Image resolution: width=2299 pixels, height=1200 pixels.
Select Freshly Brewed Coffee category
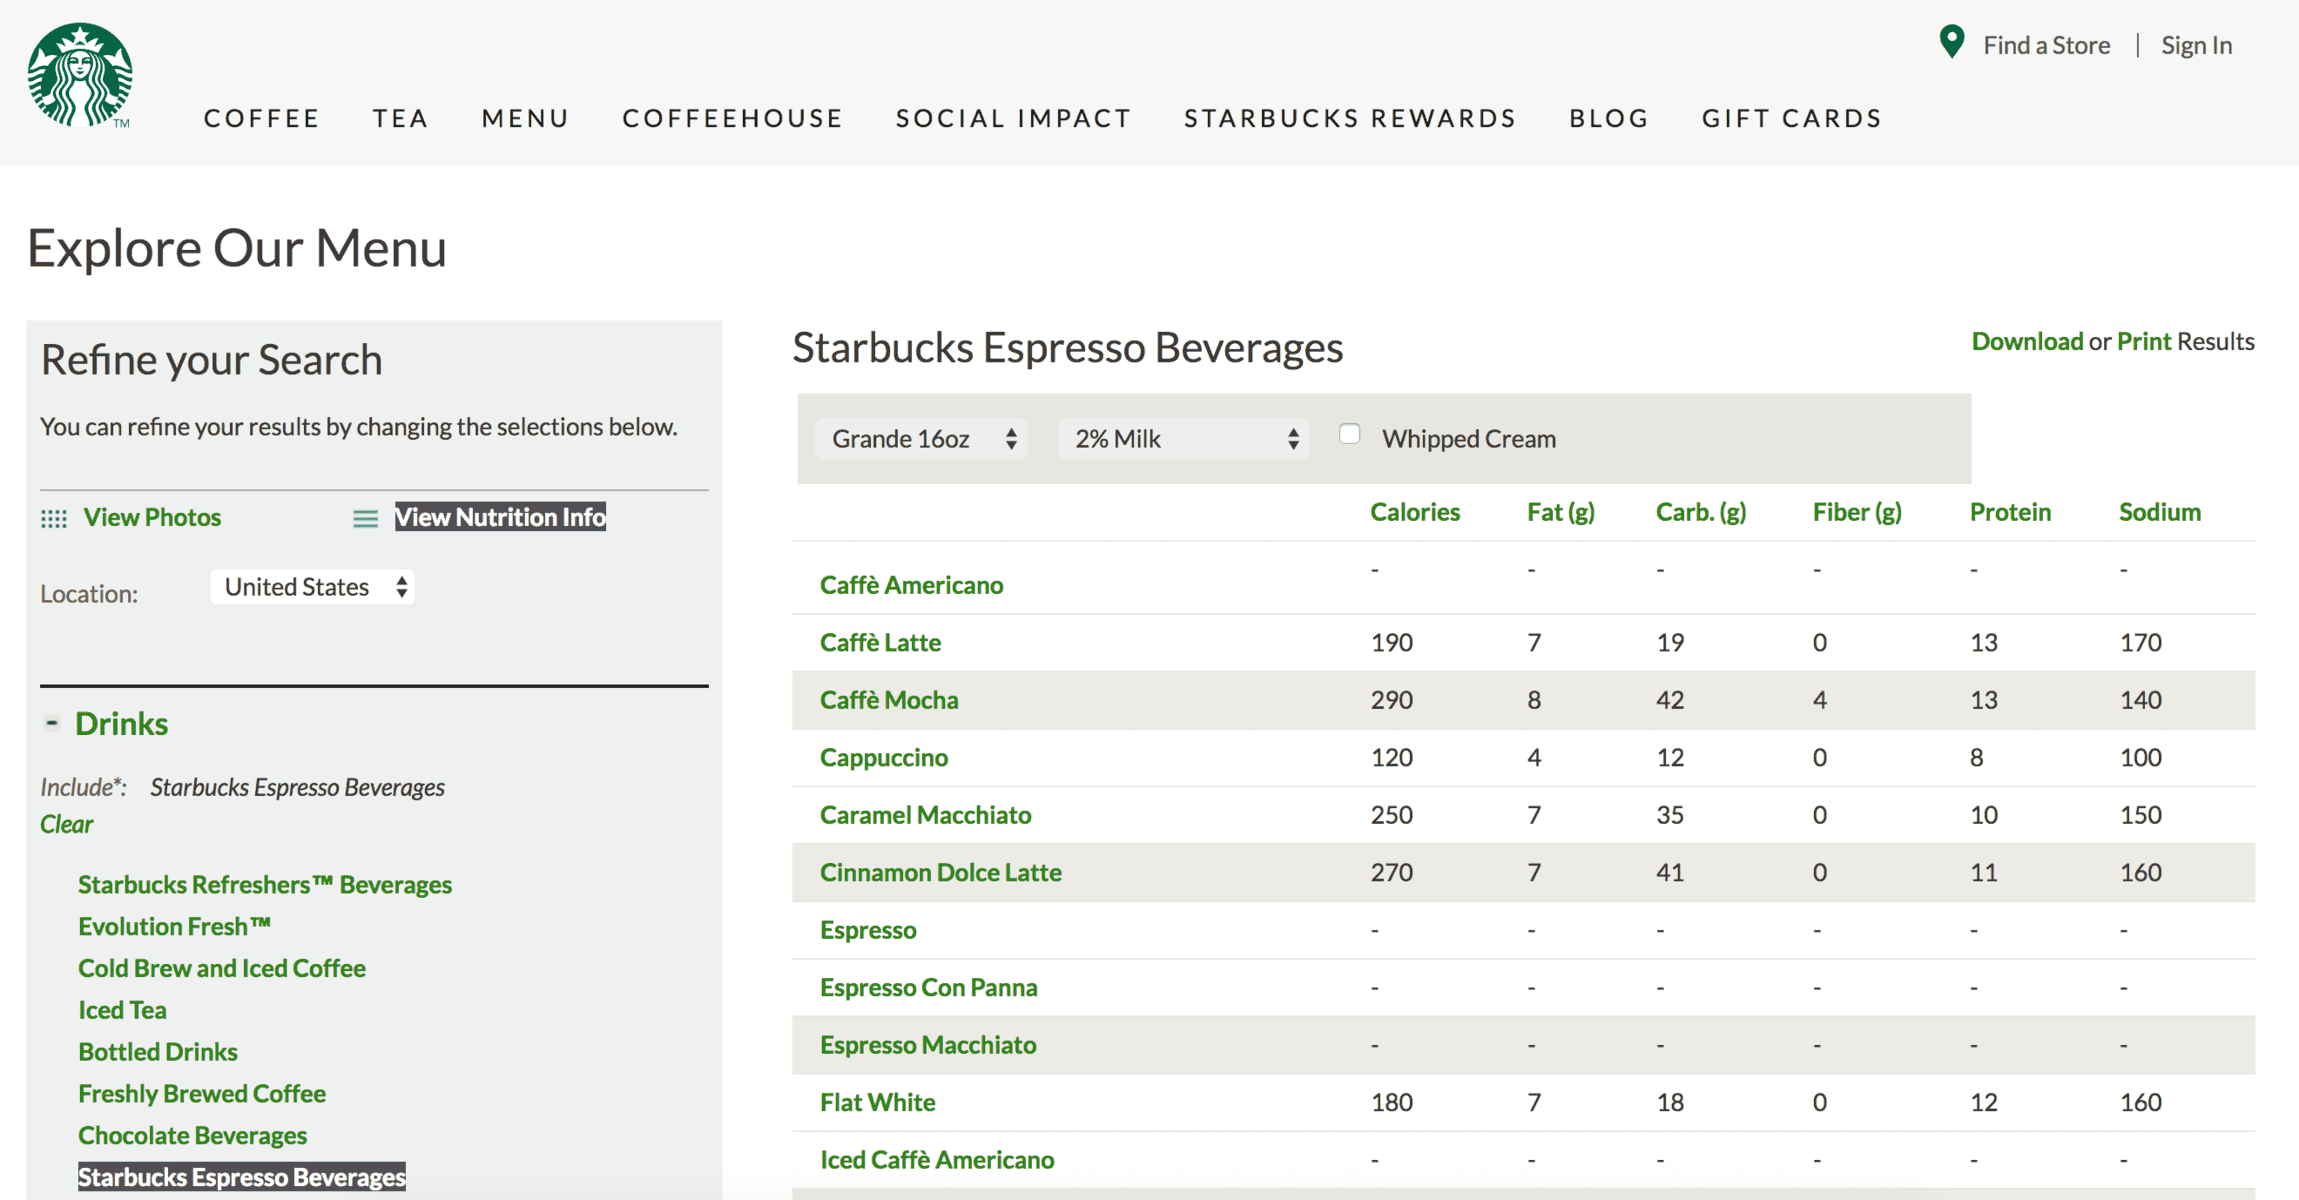tap(202, 1094)
